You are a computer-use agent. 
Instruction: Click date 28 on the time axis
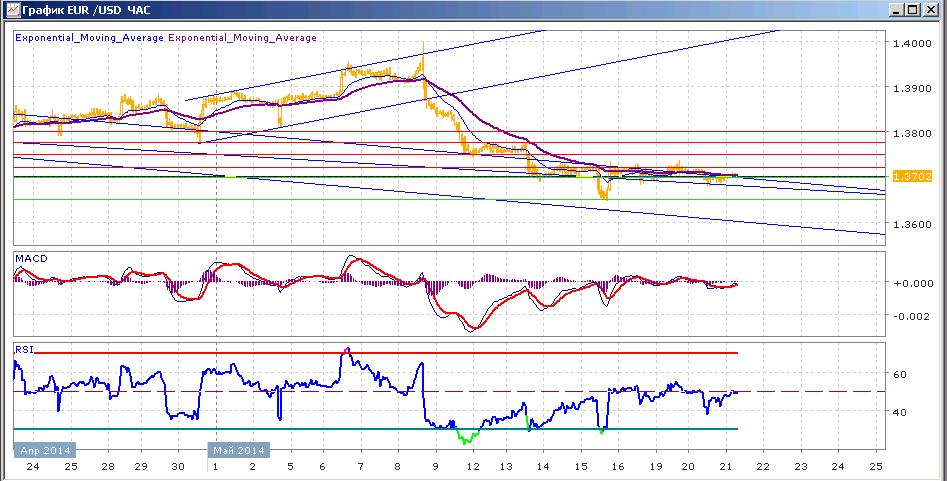coord(108,467)
